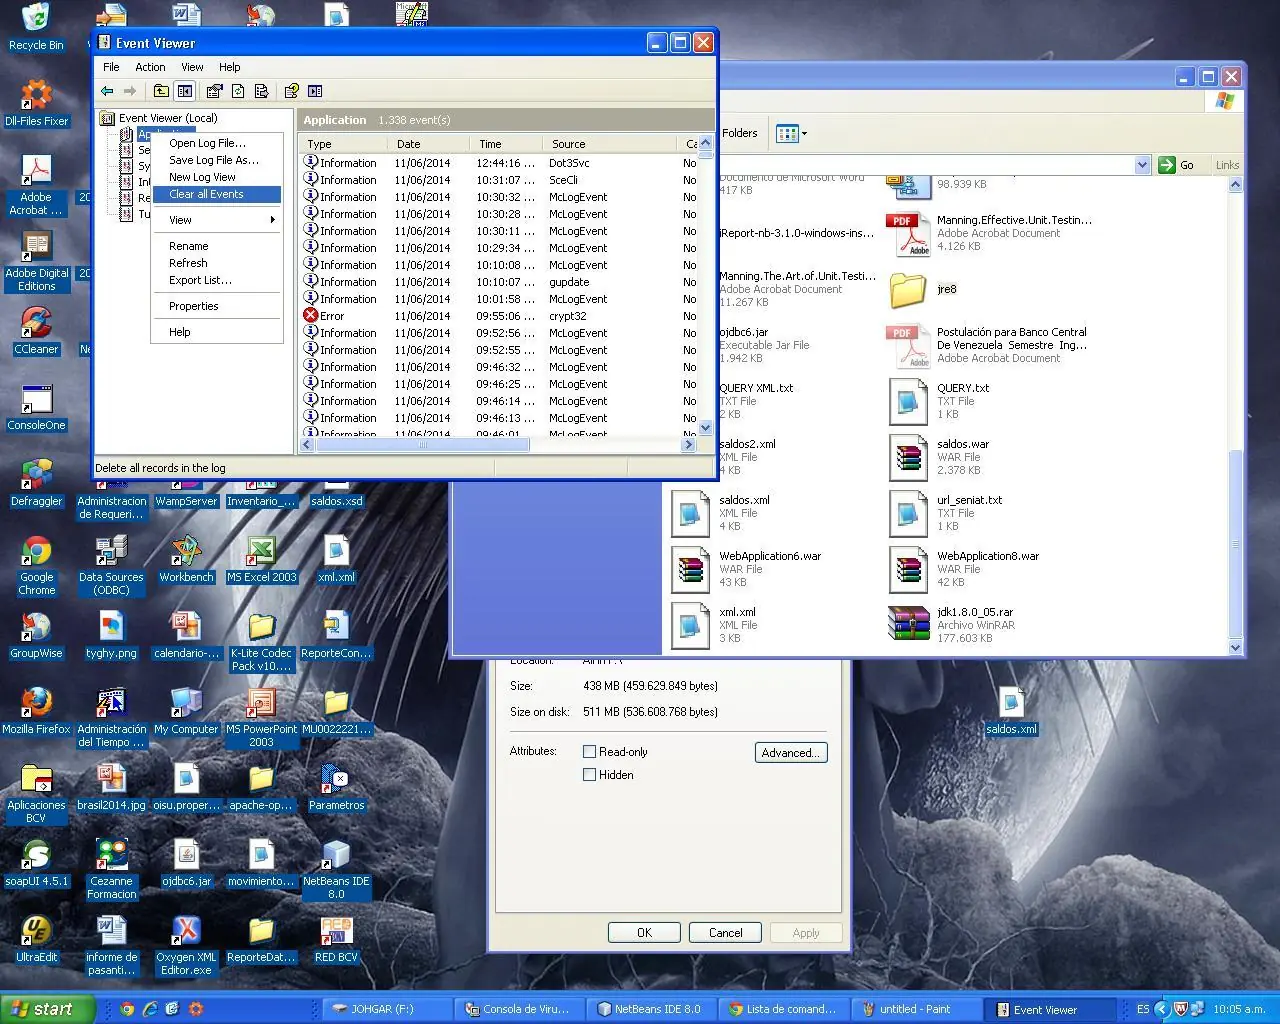1280x1024 pixels.
Task: Choose Open Log File… from the context menu
Action: [x=217, y=143]
